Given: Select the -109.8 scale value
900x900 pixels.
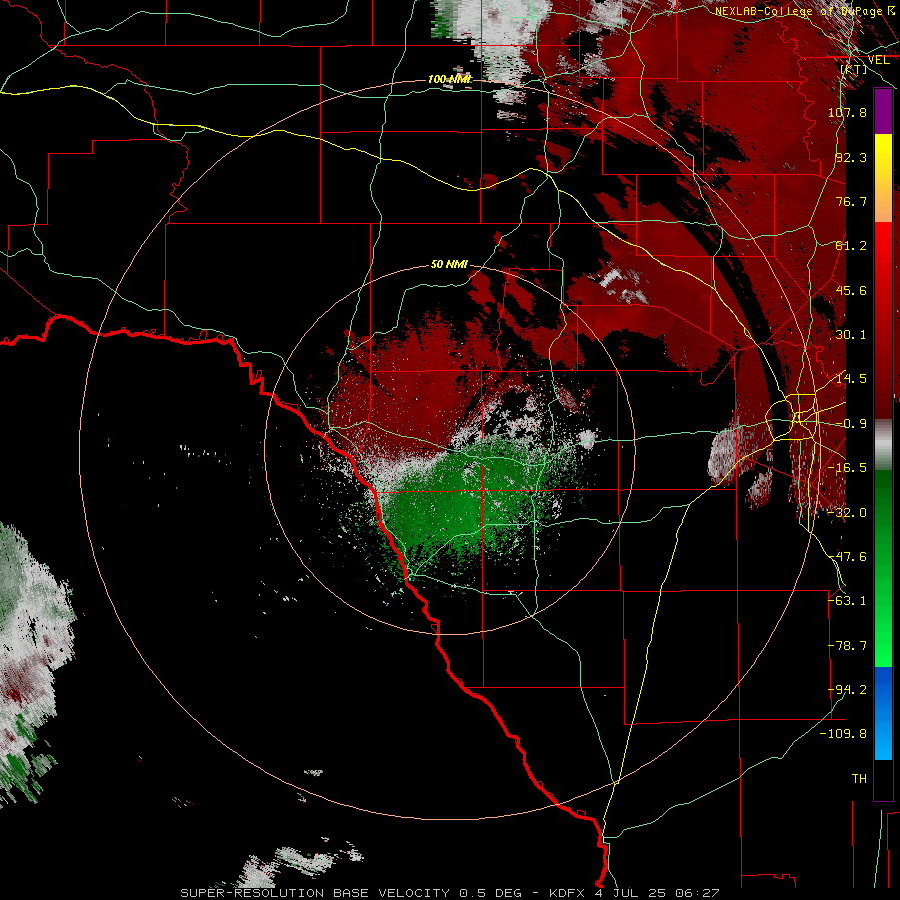Looking at the screenshot, I should pos(844,734).
